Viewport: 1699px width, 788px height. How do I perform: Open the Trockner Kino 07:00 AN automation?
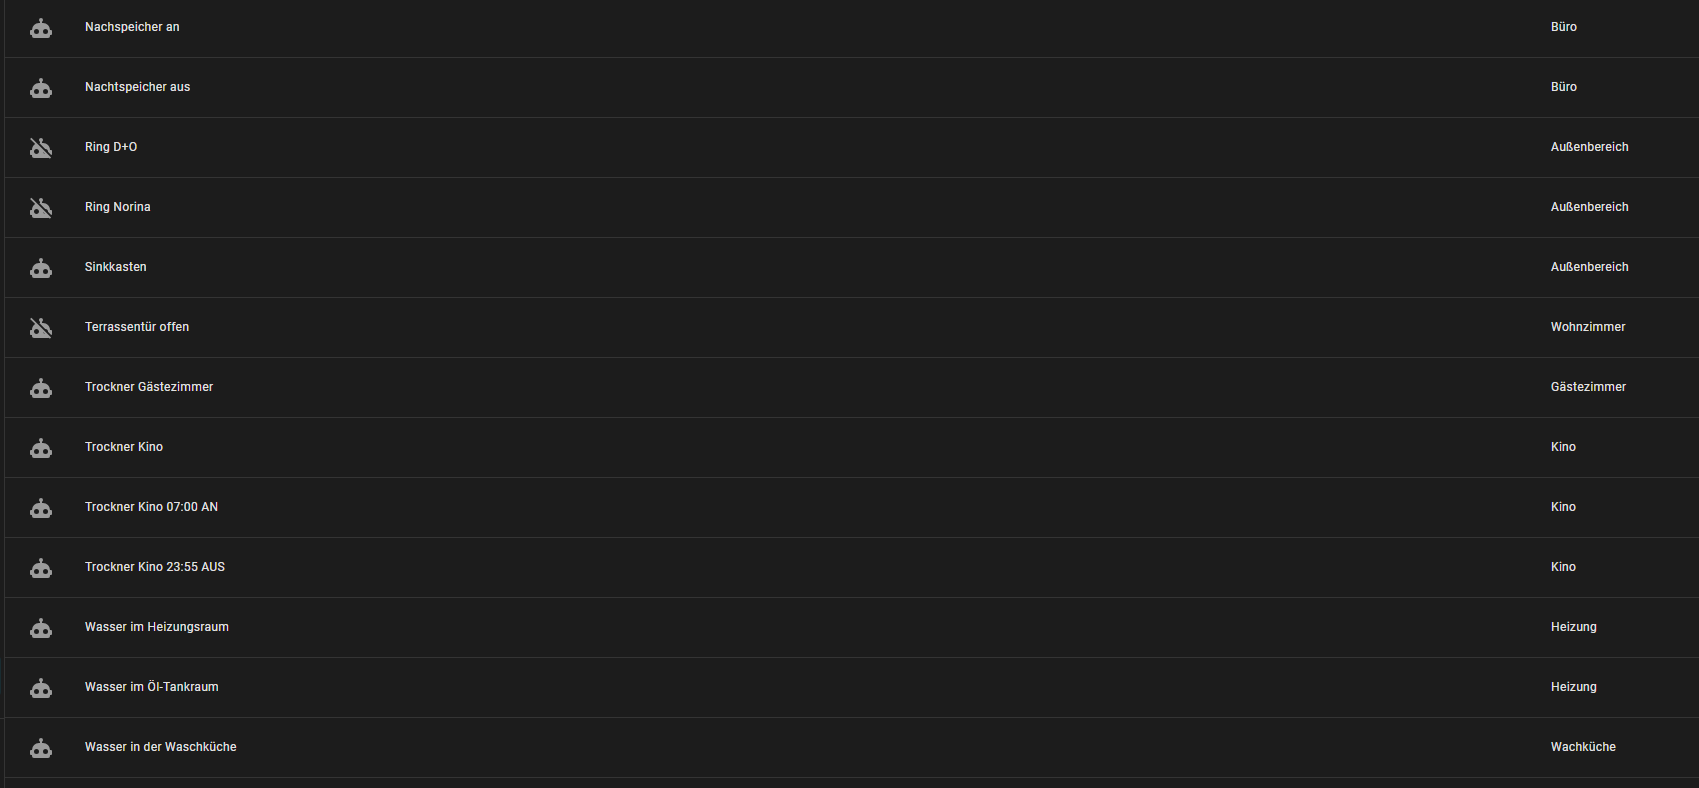coord(151,507)
